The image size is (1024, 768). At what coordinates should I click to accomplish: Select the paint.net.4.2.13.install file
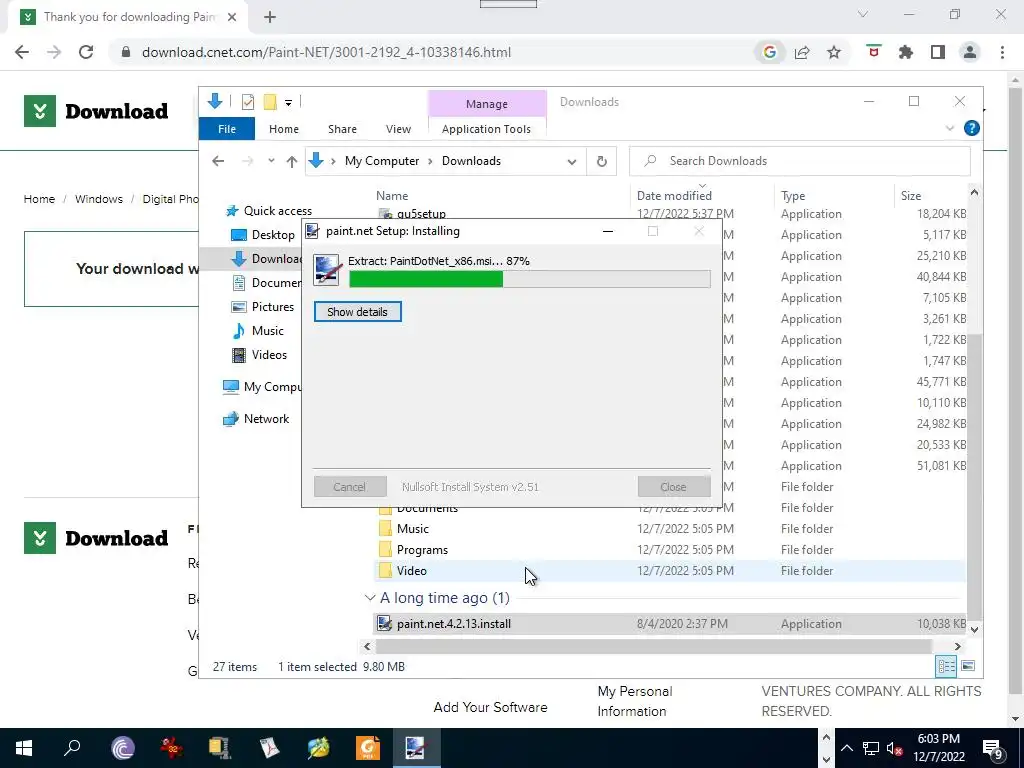[x=669, y=624]
